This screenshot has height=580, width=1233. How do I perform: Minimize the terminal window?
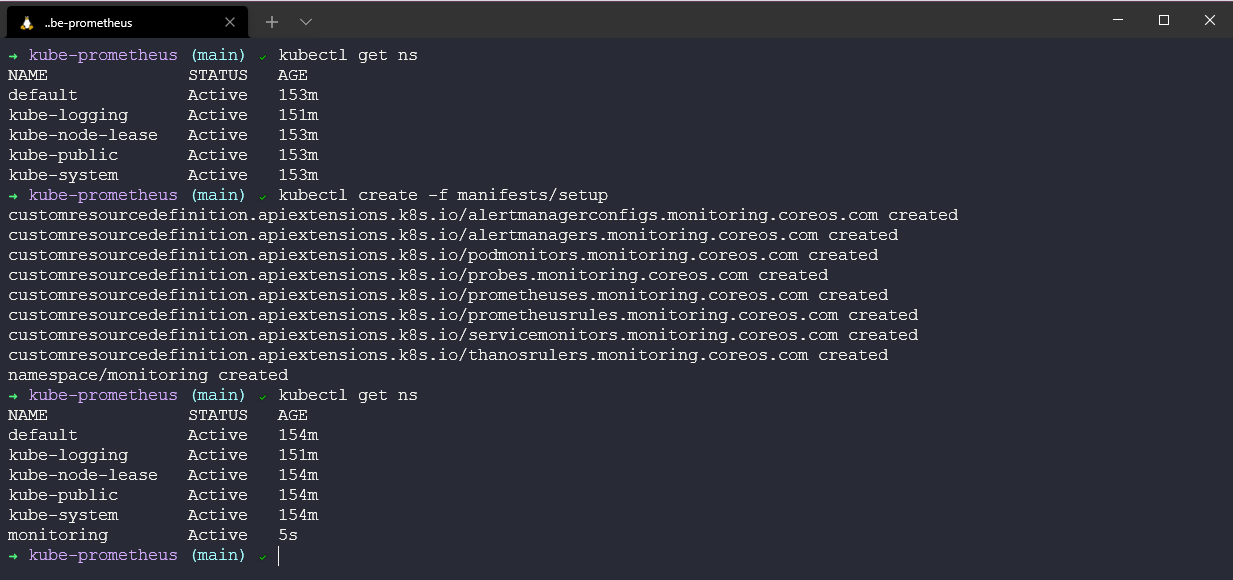(1118, 20)
